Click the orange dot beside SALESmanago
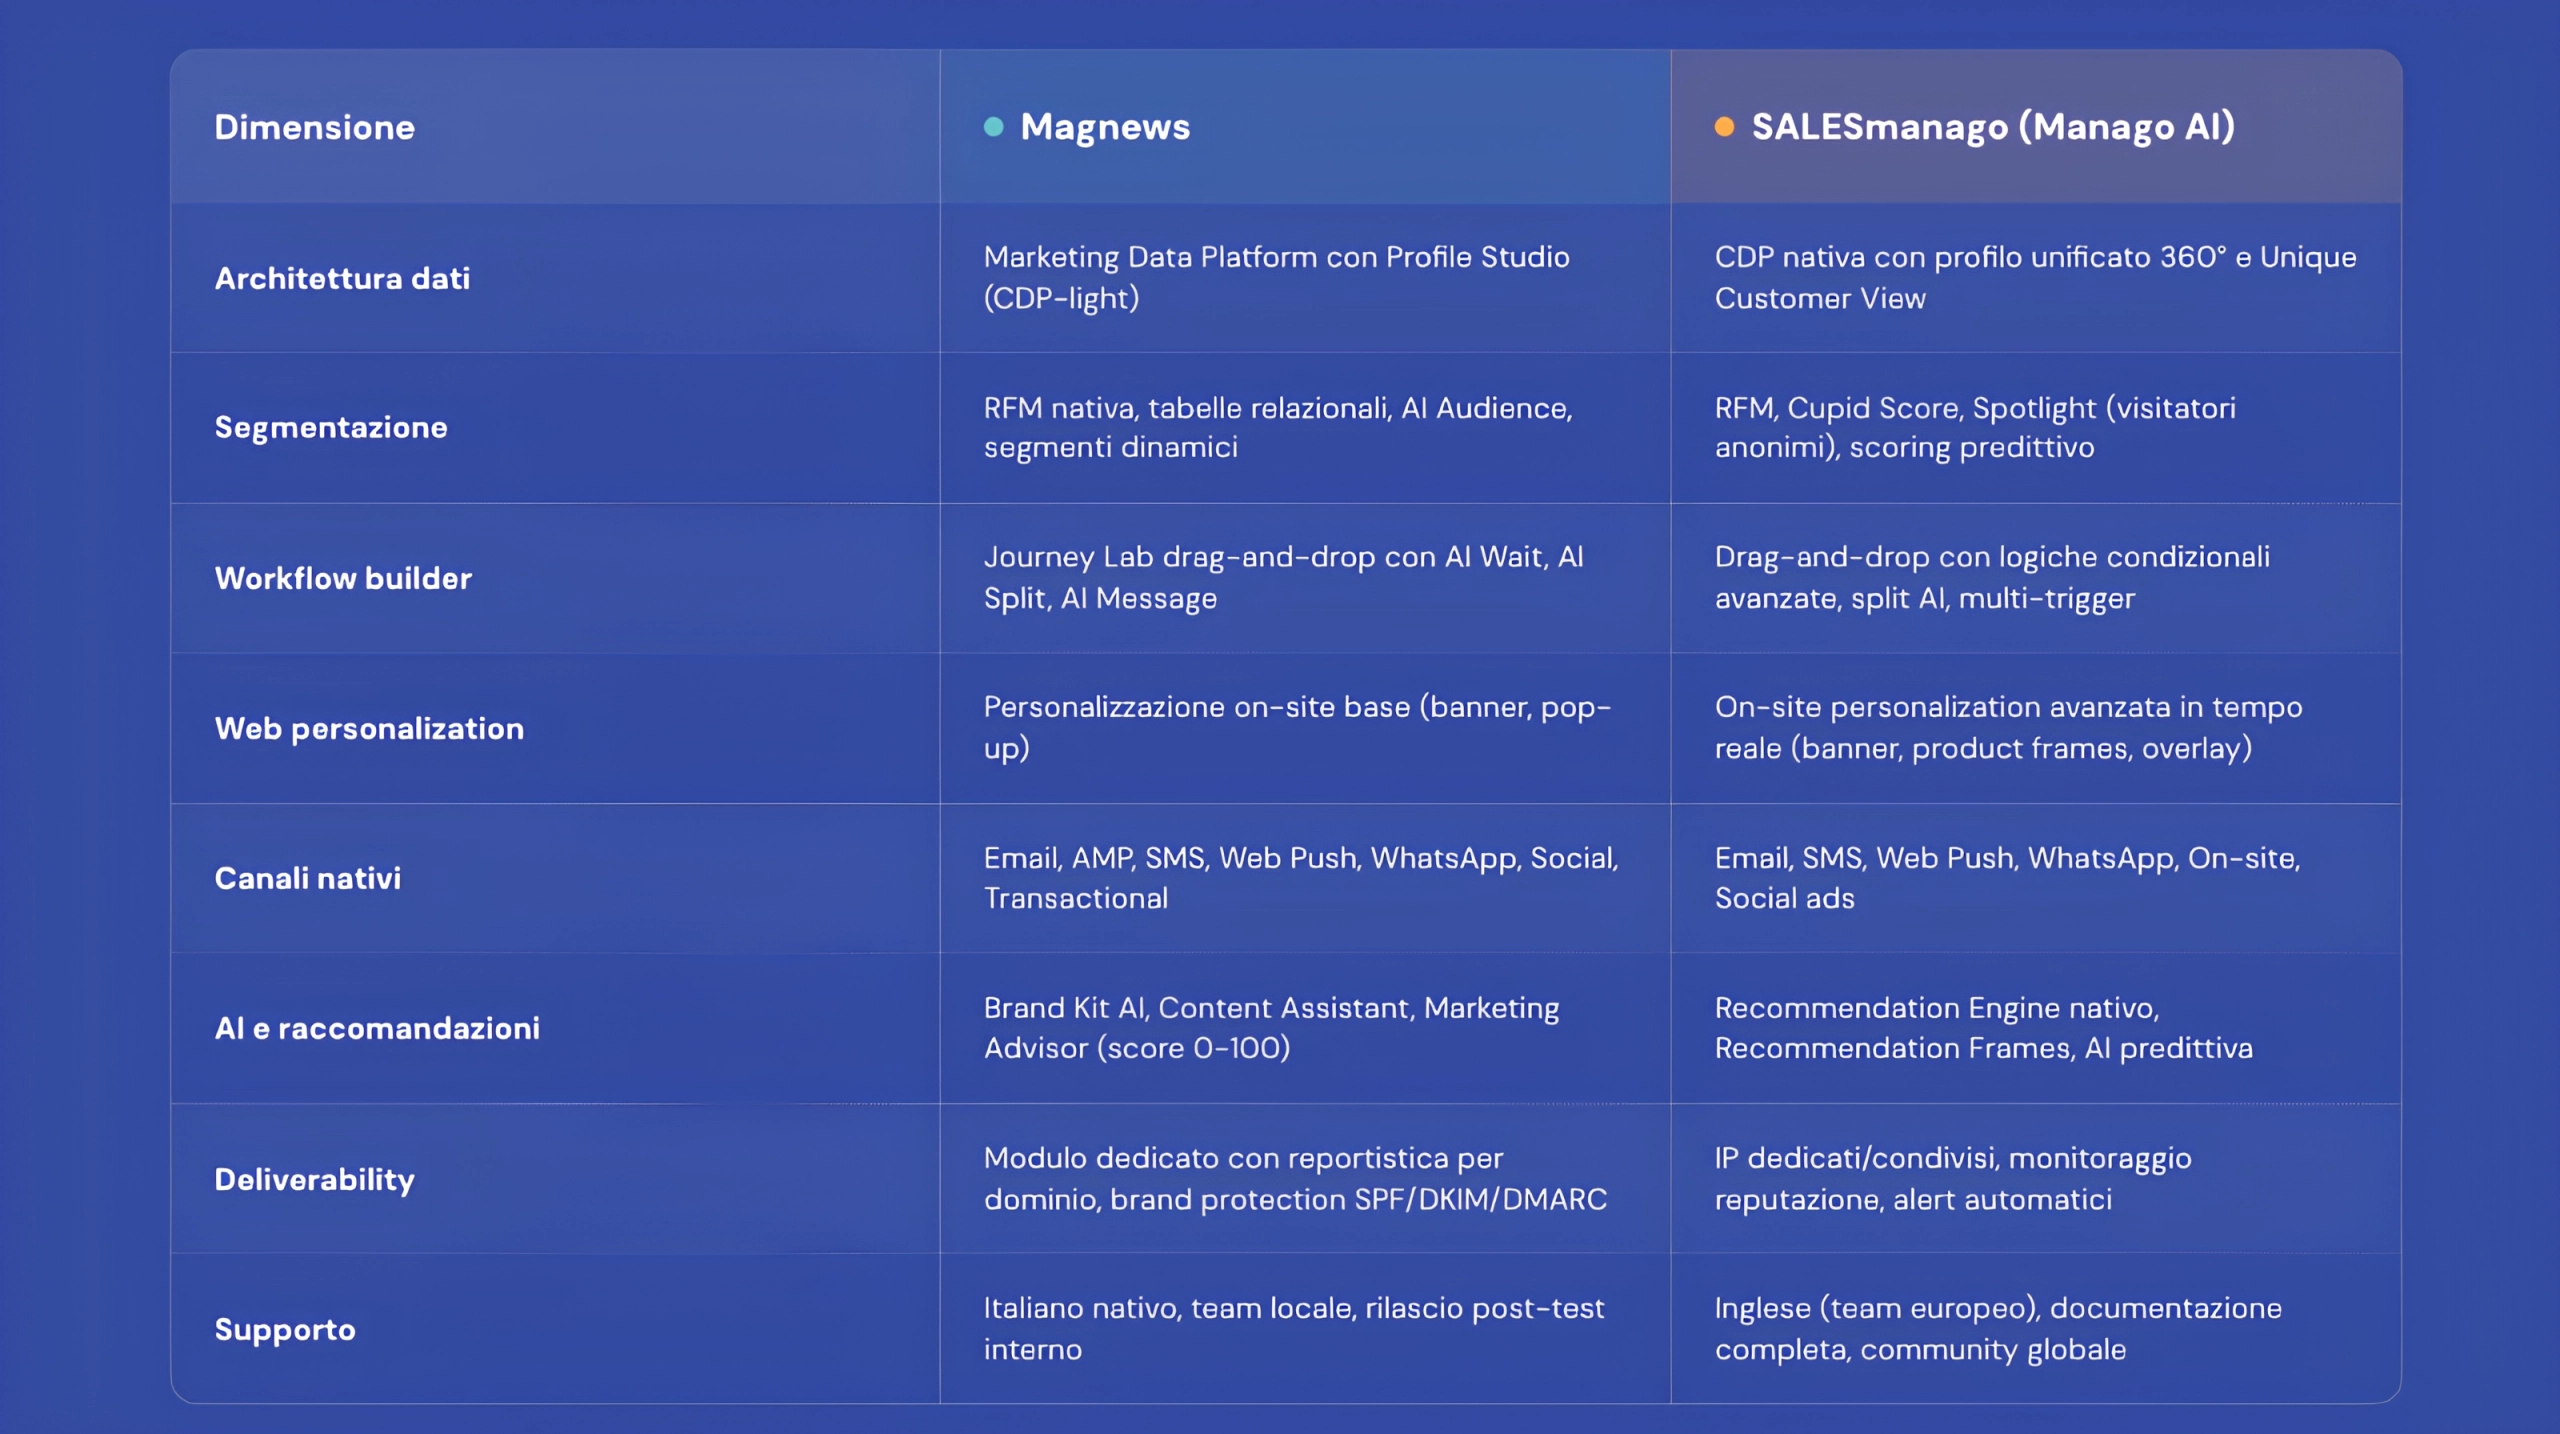The height and width of the screenshot is (1434, 2560). tap(1724, 127)
